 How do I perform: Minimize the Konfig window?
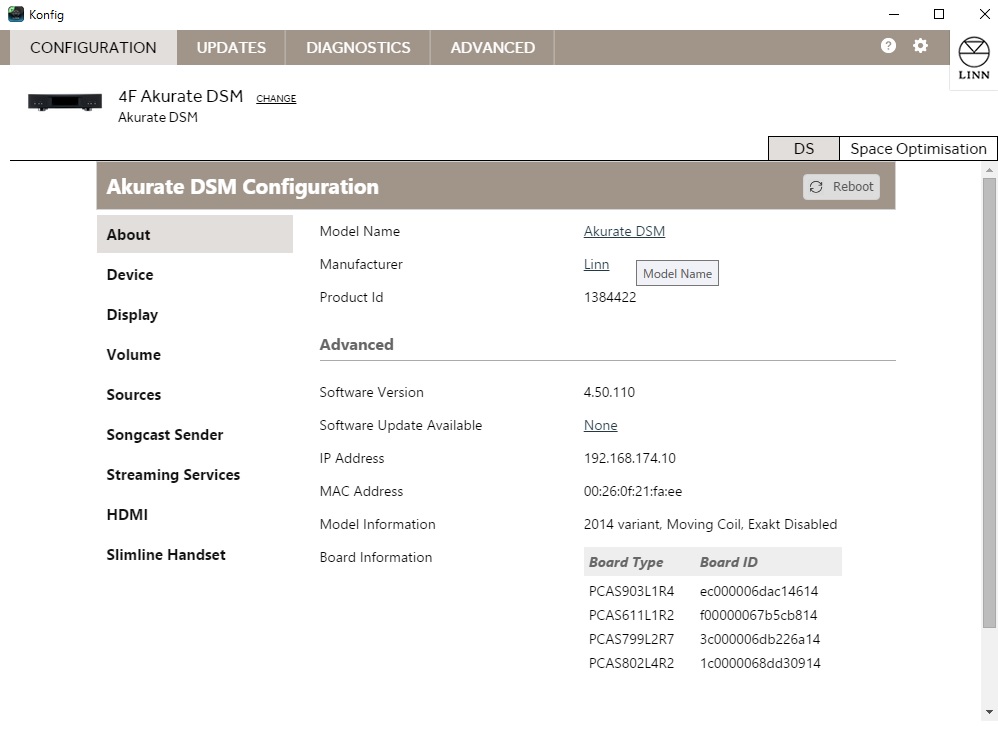(x=894, y=14)
